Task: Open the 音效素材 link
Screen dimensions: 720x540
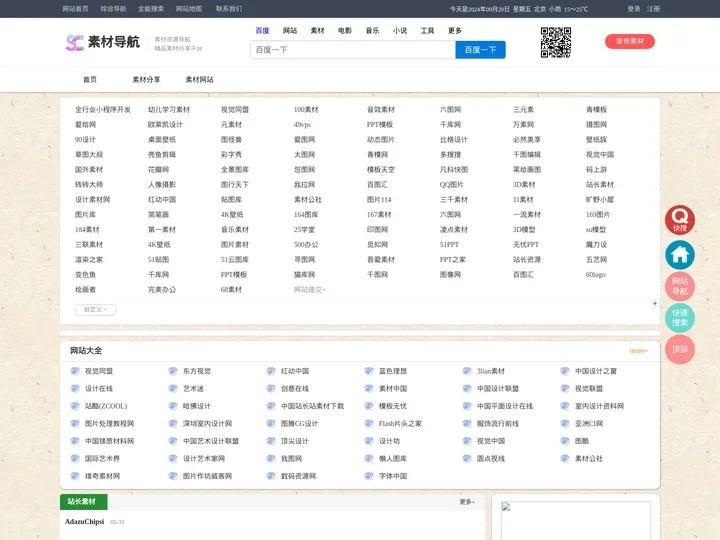Action: pyautogui.click(x=381, y=110)
